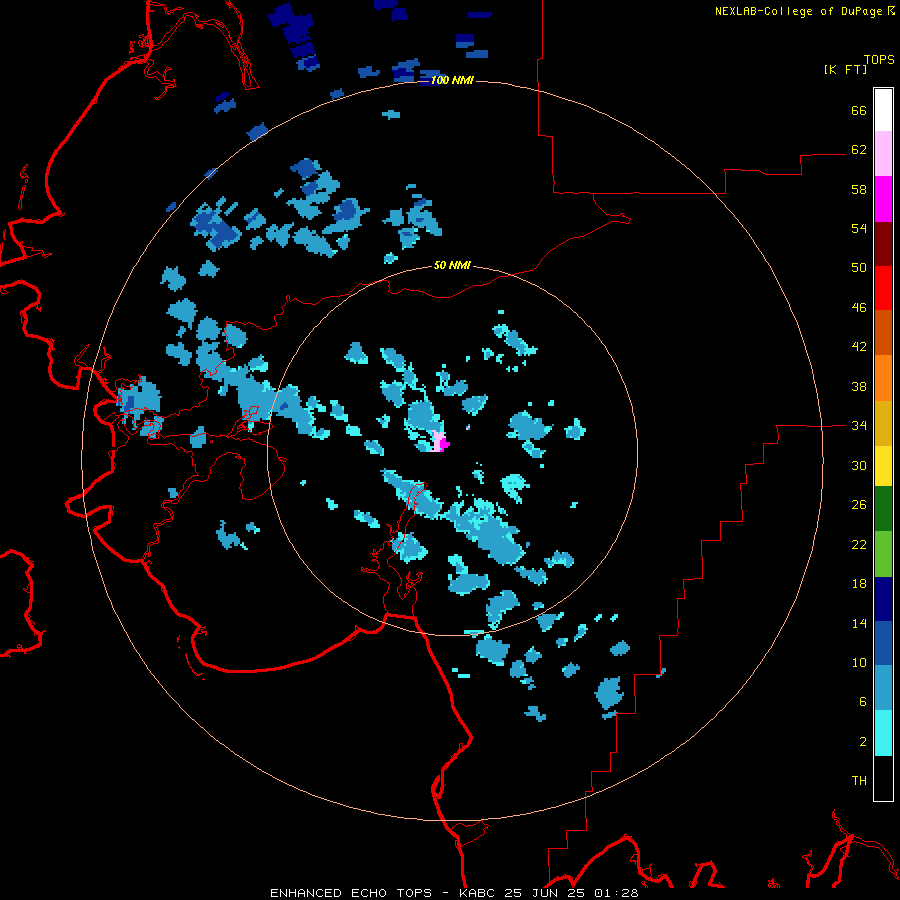The height and width of the screenshot is (900, 900).
Task: Click the legend value 26
Action: (x=859, y=505)
